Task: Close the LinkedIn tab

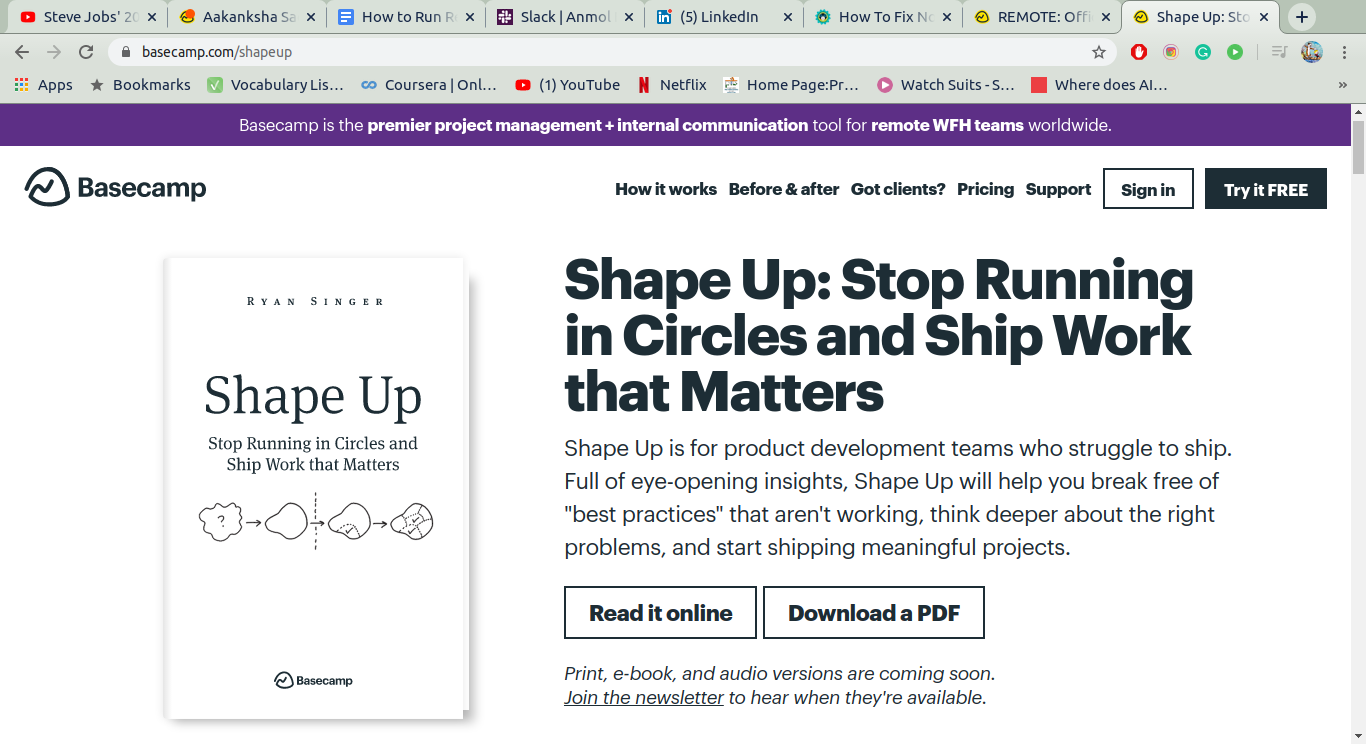Action: 788,17
